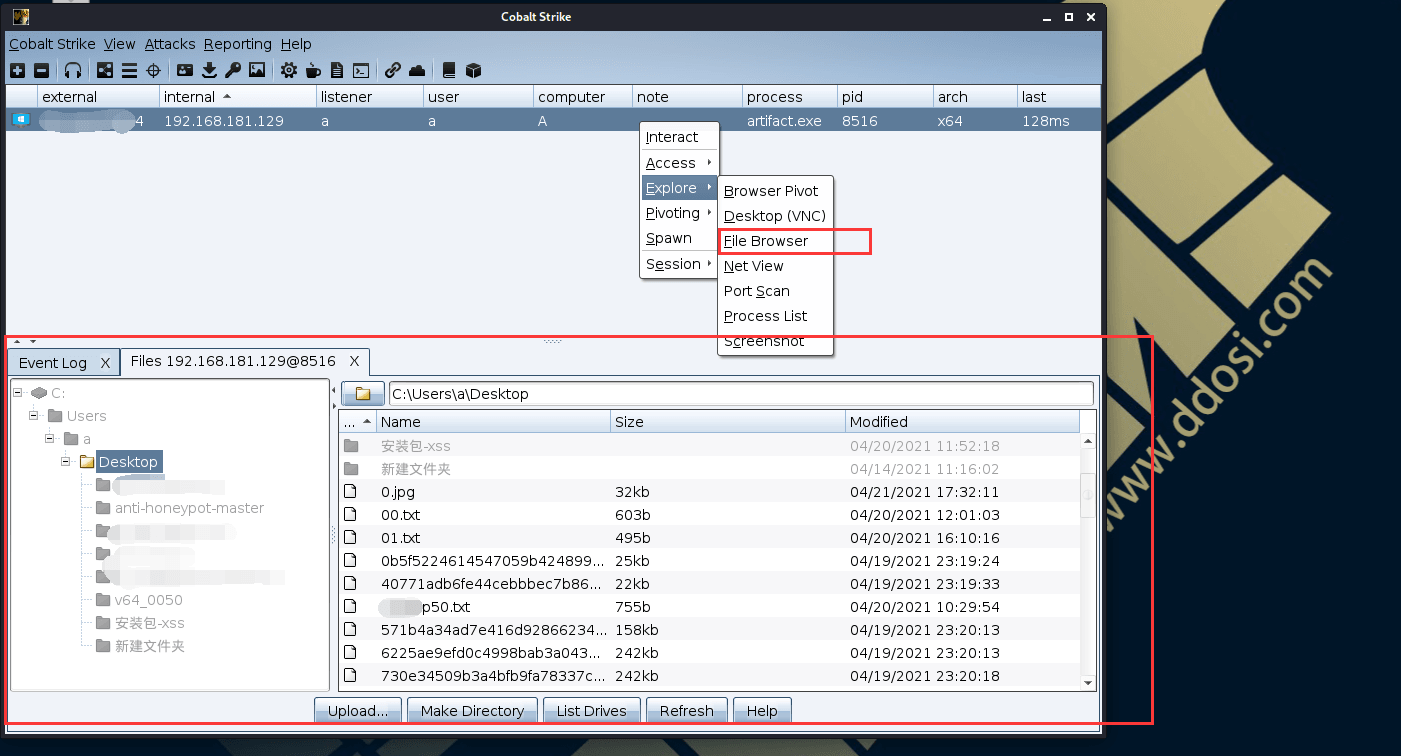Viewport: 1401px width, 756px height.
Task: Select Process List option
Action: click(776, 316)
